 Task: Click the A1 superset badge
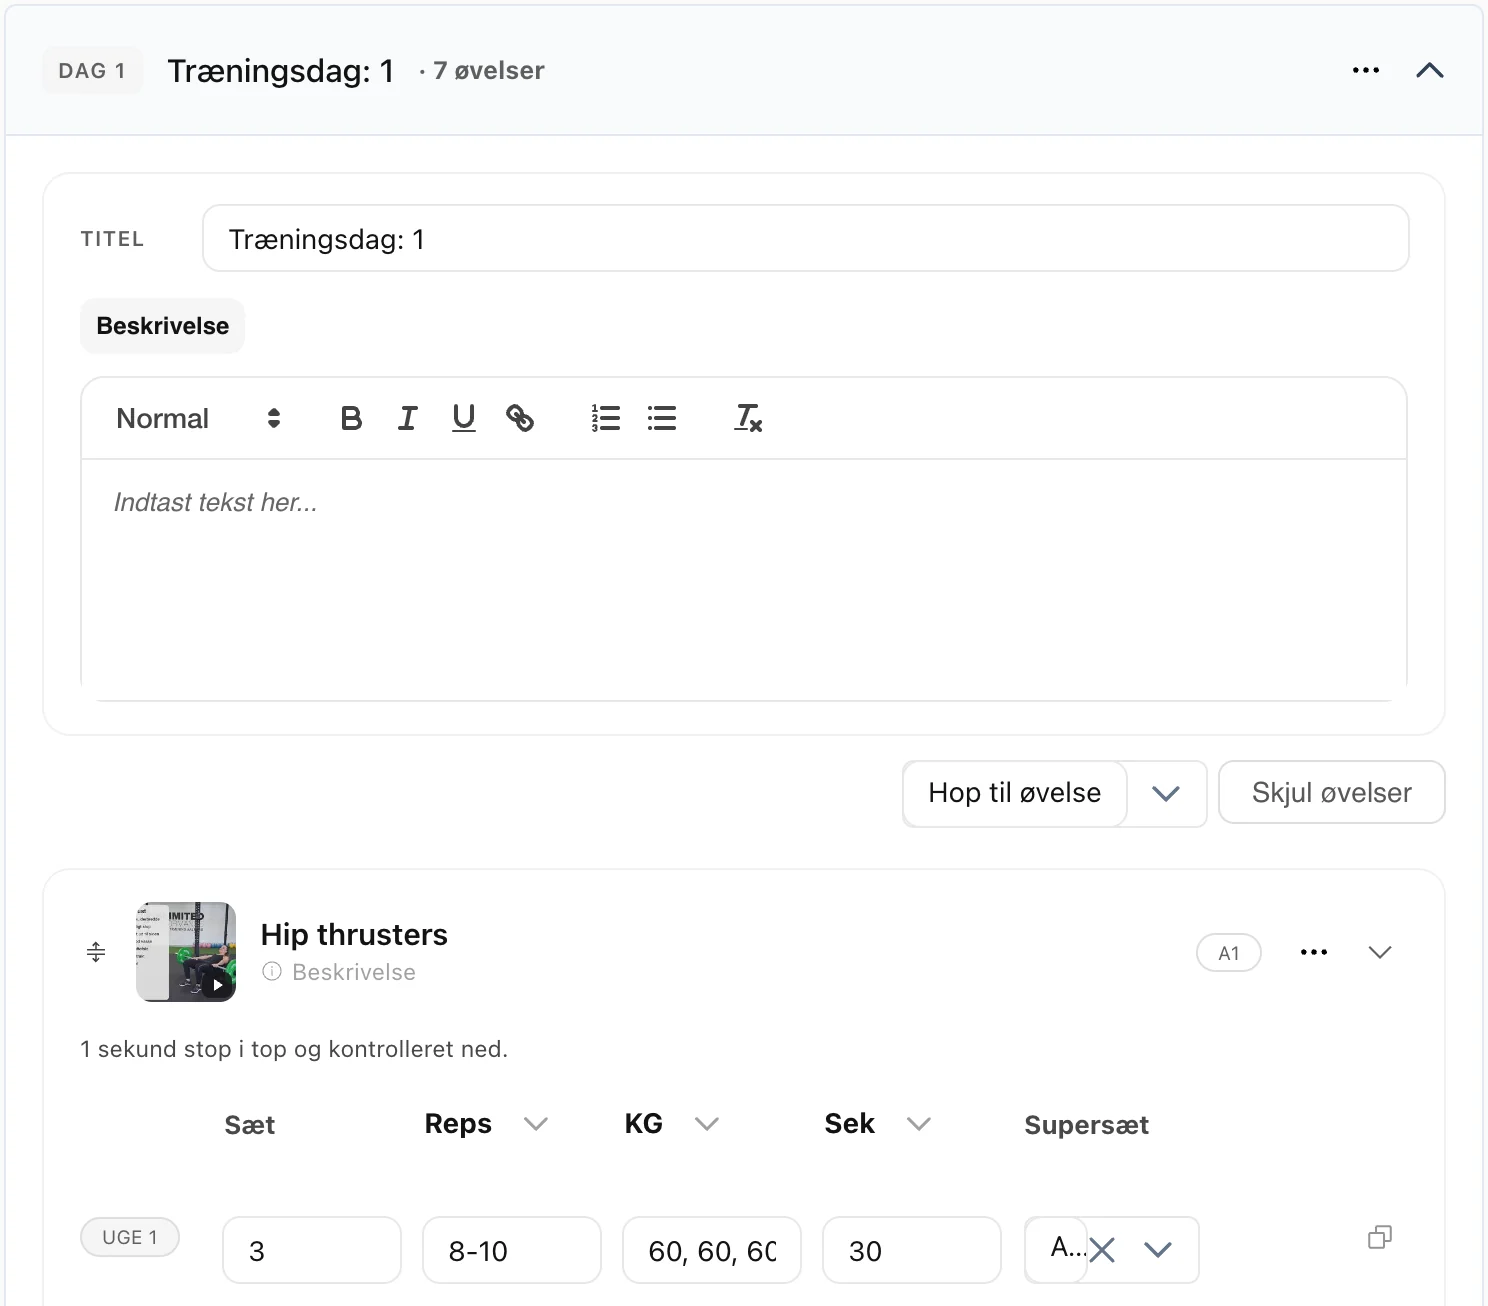[1228, 953]
